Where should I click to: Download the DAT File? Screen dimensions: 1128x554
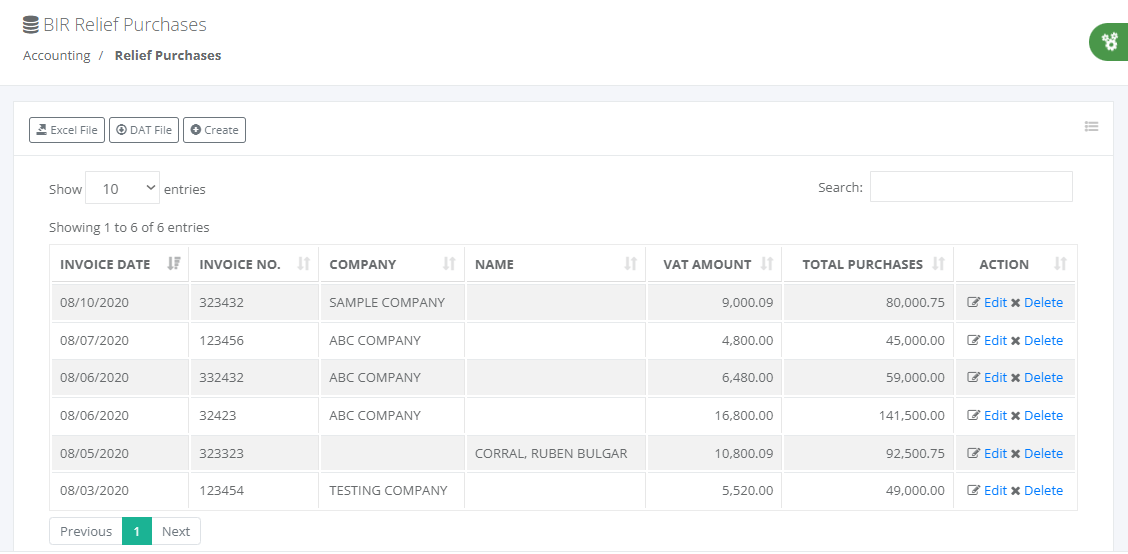click(144, 130)
